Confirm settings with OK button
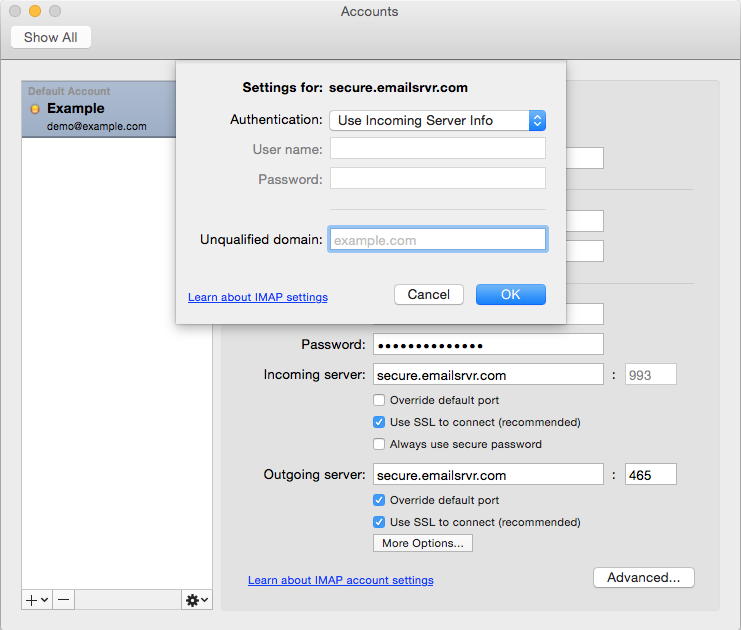The width and height of the screenshot is (741, 630). point(511,294)
